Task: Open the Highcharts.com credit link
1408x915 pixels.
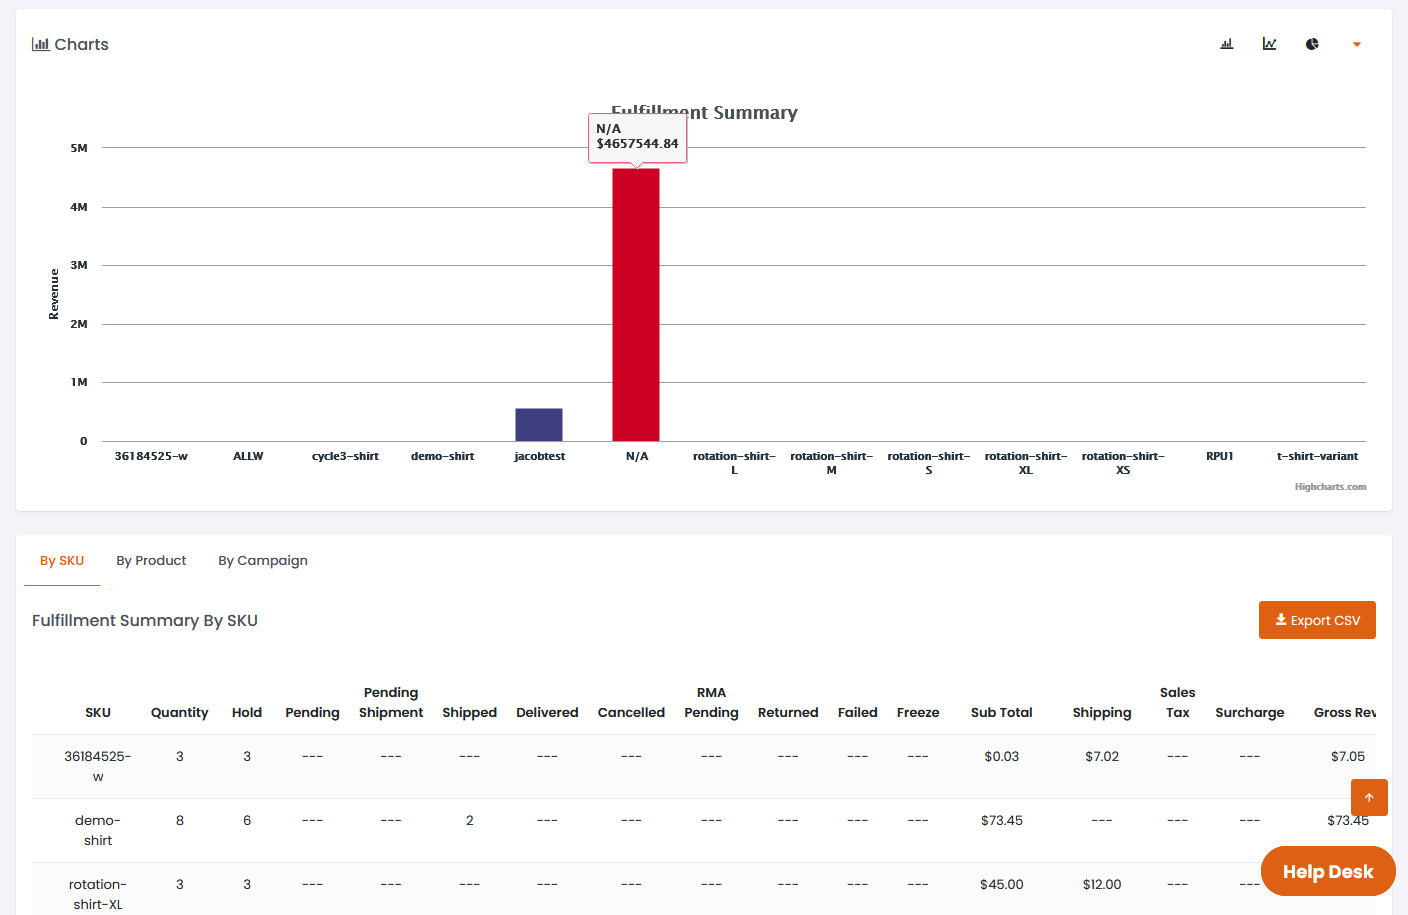Action: (x=1330, y=487)
